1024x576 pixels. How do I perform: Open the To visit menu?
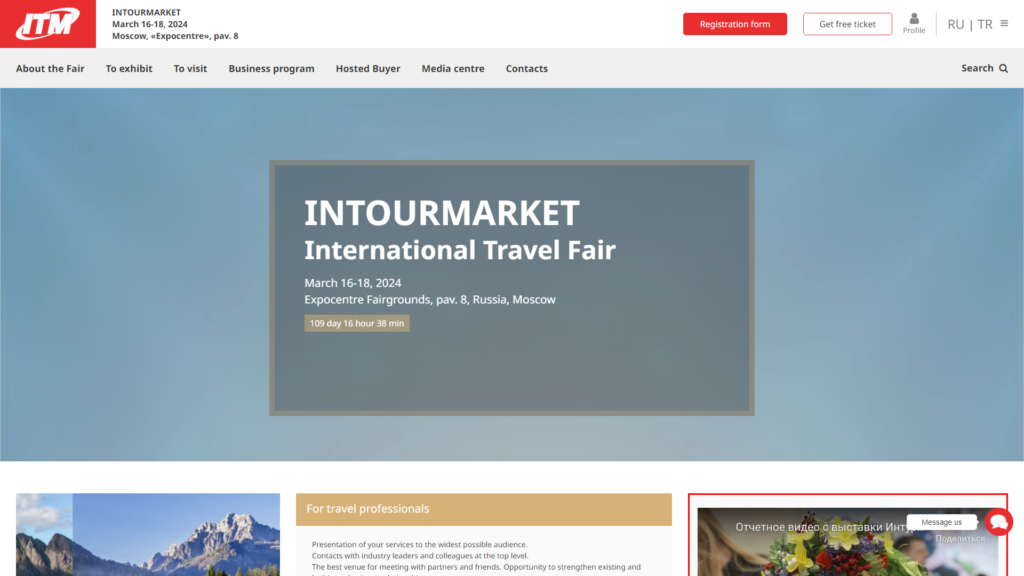click(x=190, y=69)
